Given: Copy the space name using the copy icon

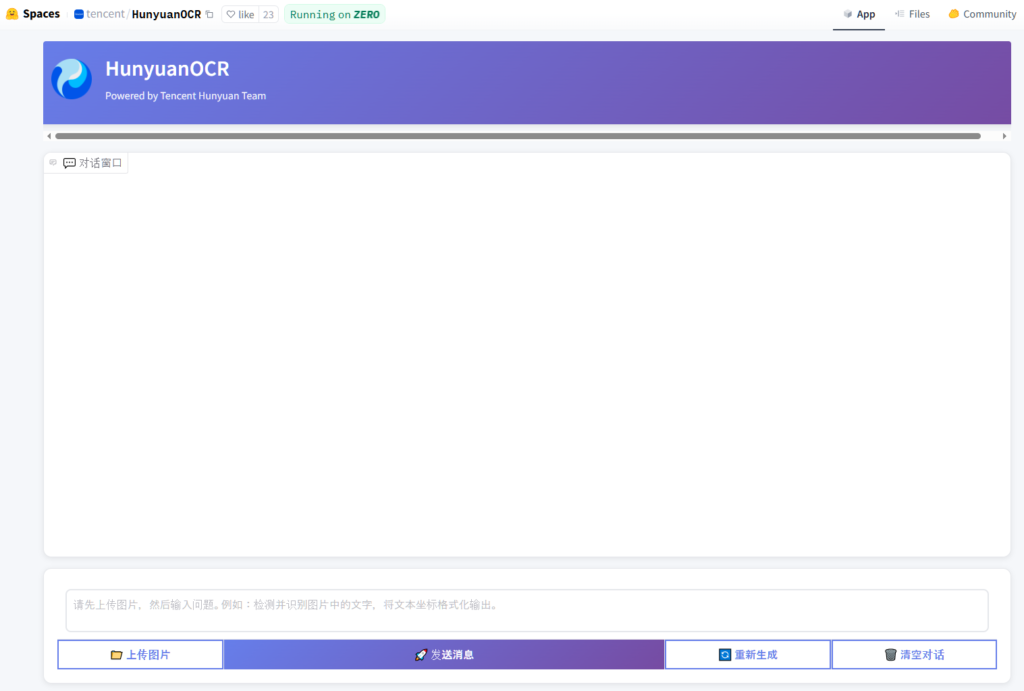Looking at the screenshot, I should tap(209, 14).
